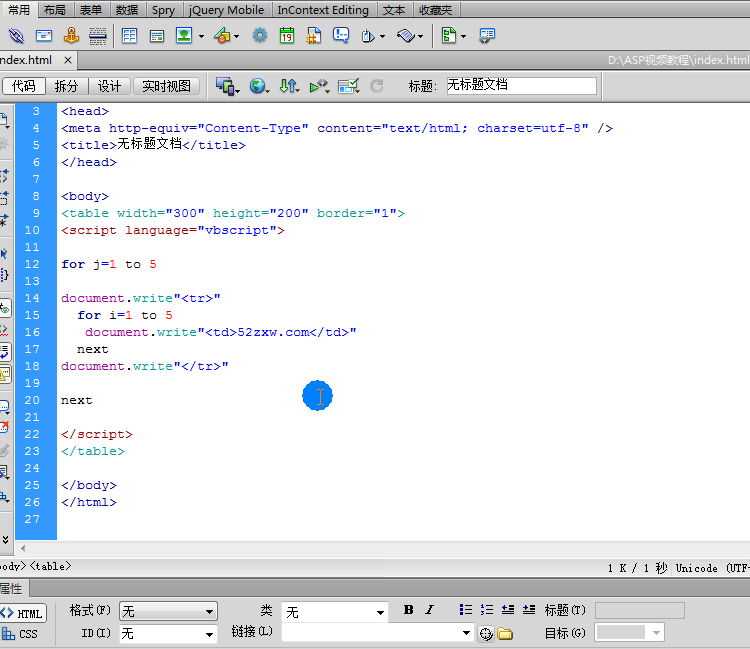This screenshot has height=649, width=750.
Task: Insert a Table
Action: pyautogui.click(x=130, y=36)
